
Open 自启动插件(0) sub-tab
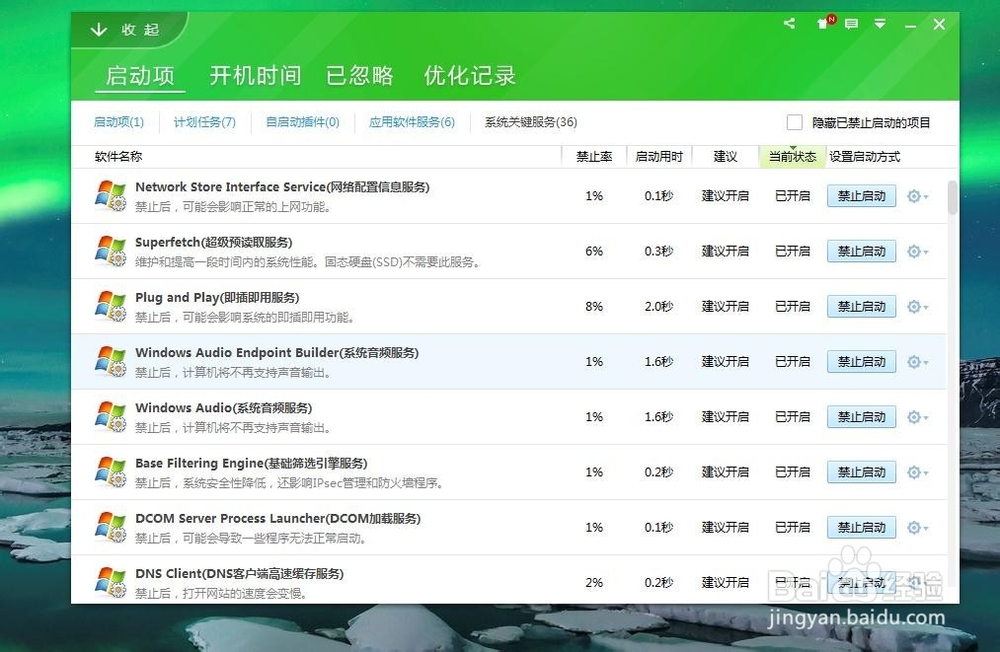pyautogui.click(x=302, y=122)
